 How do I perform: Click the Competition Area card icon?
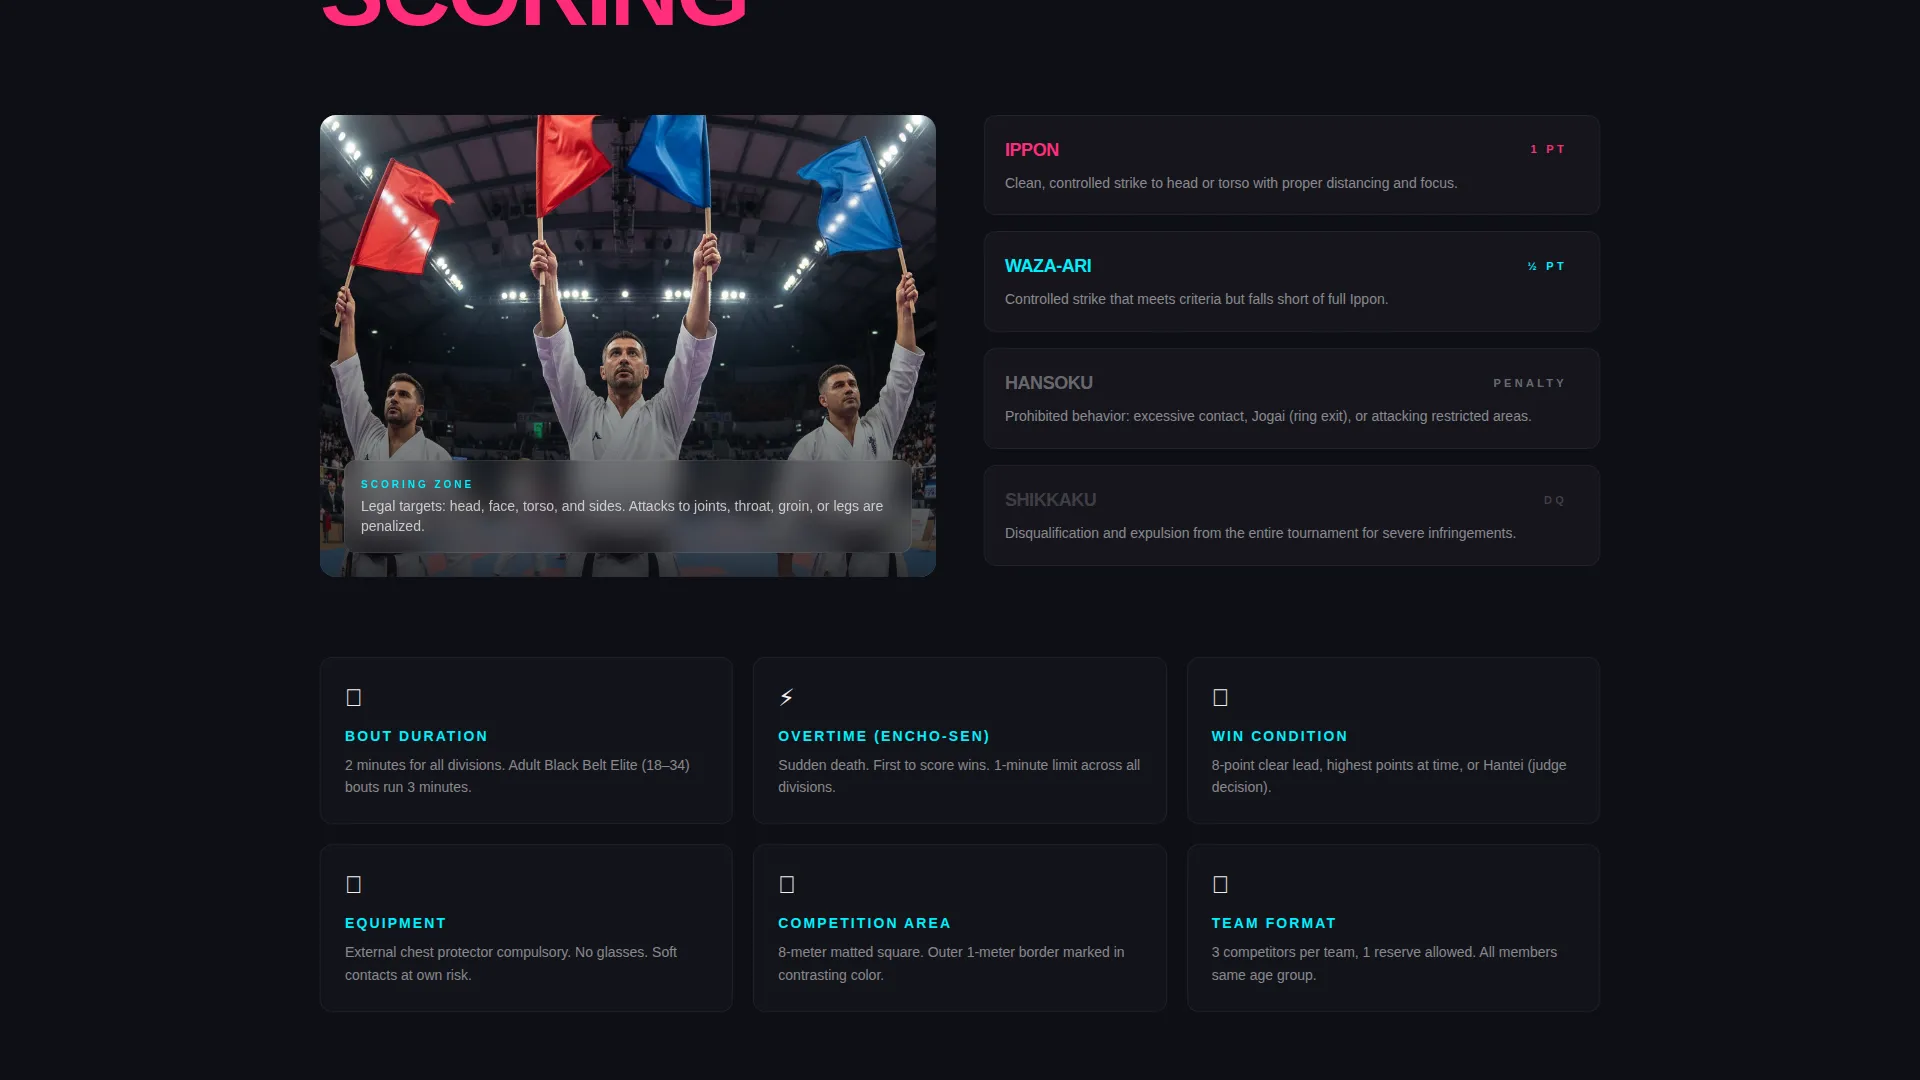click(x=787, y=884)
